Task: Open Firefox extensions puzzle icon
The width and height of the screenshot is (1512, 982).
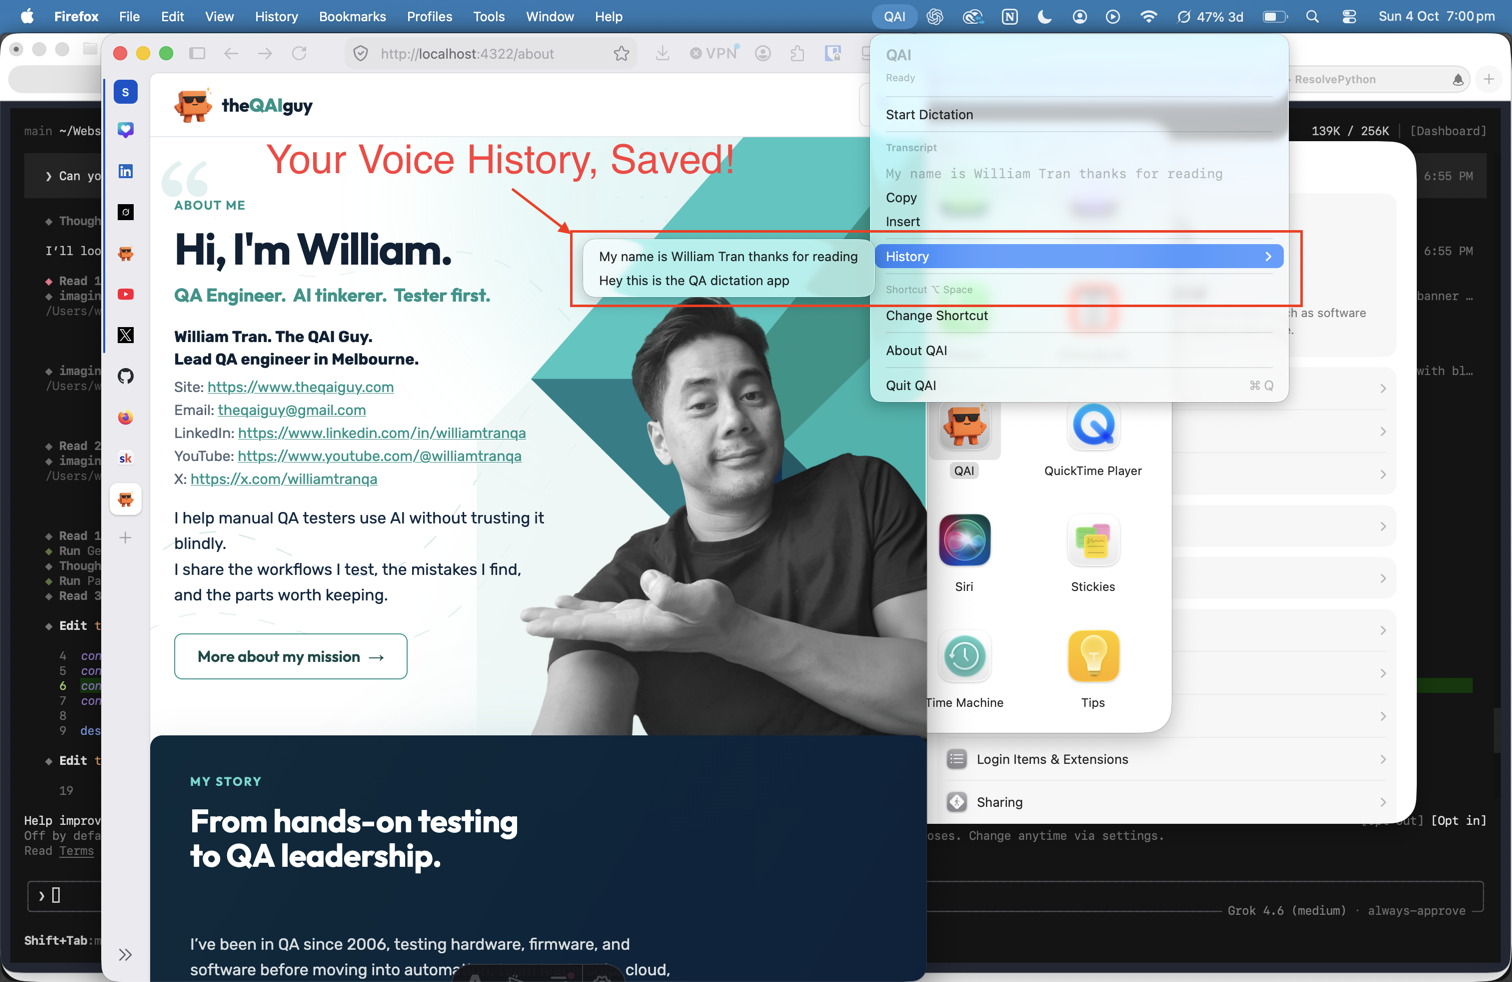Action: coord(797,54)
